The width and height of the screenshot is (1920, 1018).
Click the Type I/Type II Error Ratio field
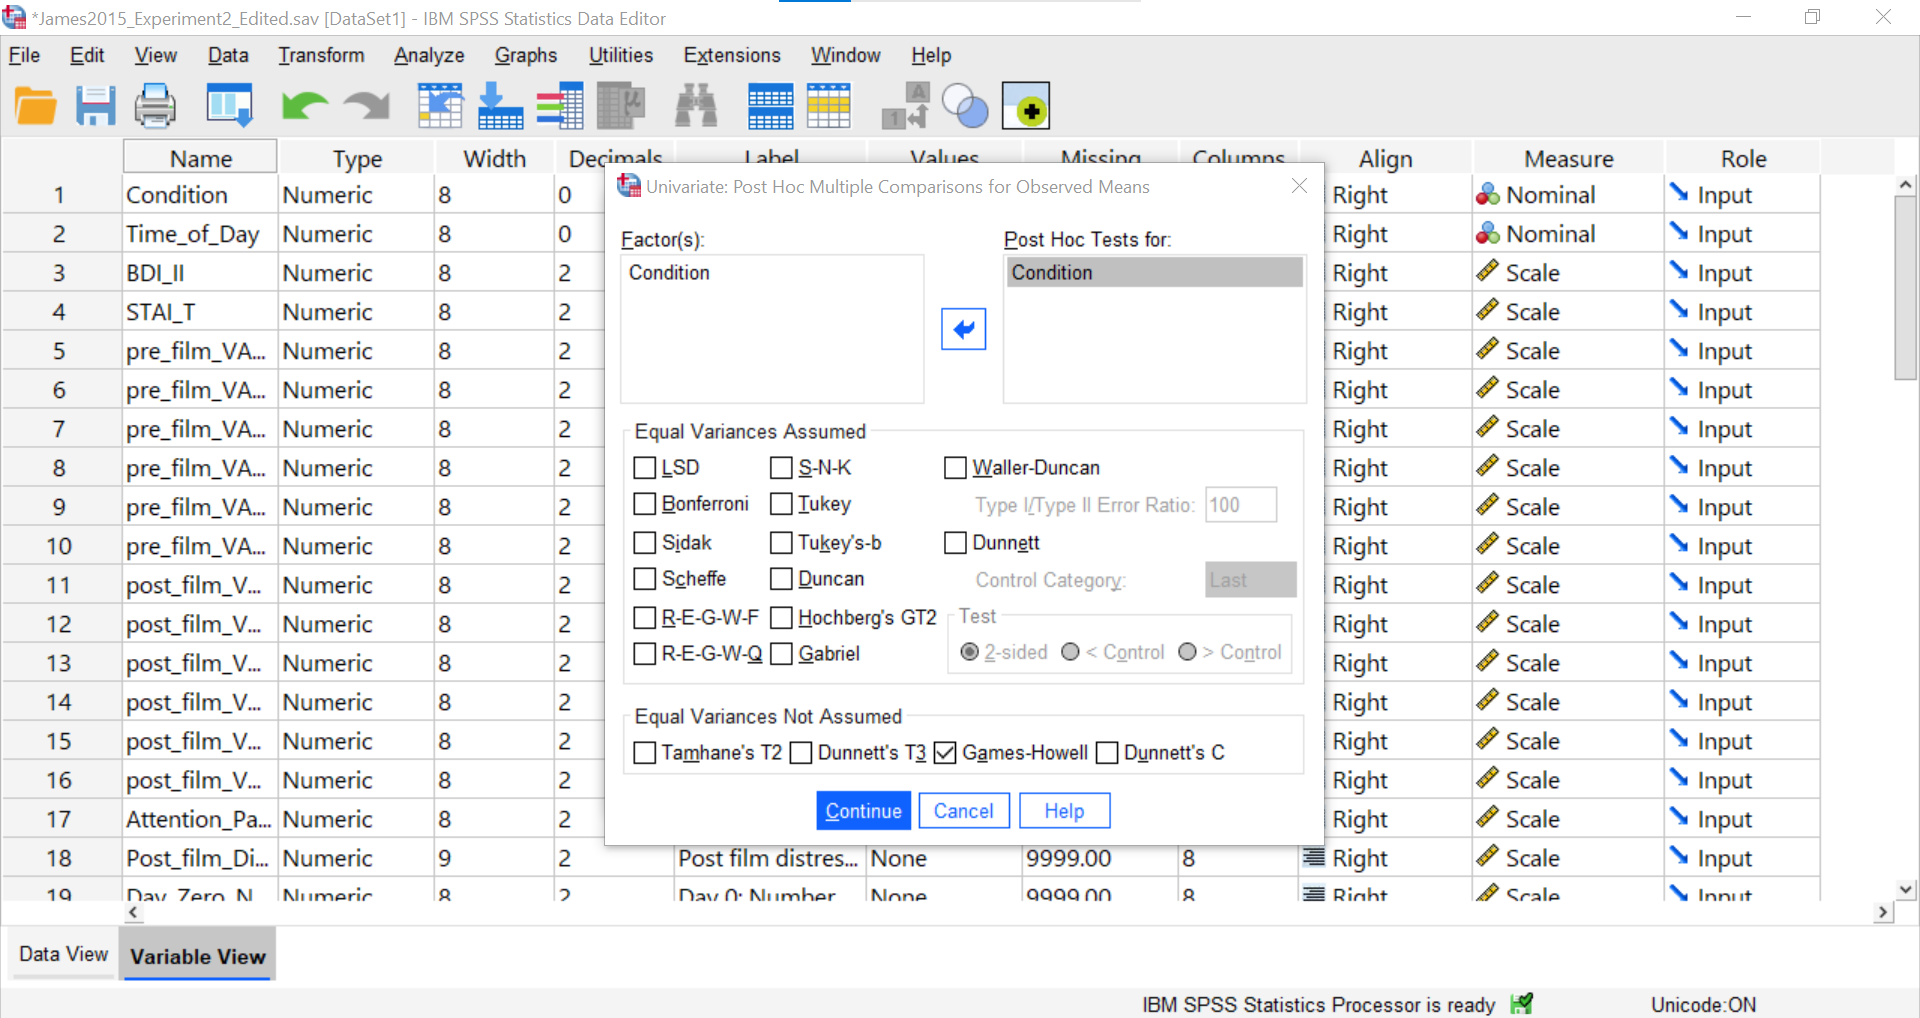[x=1241, y=505]
